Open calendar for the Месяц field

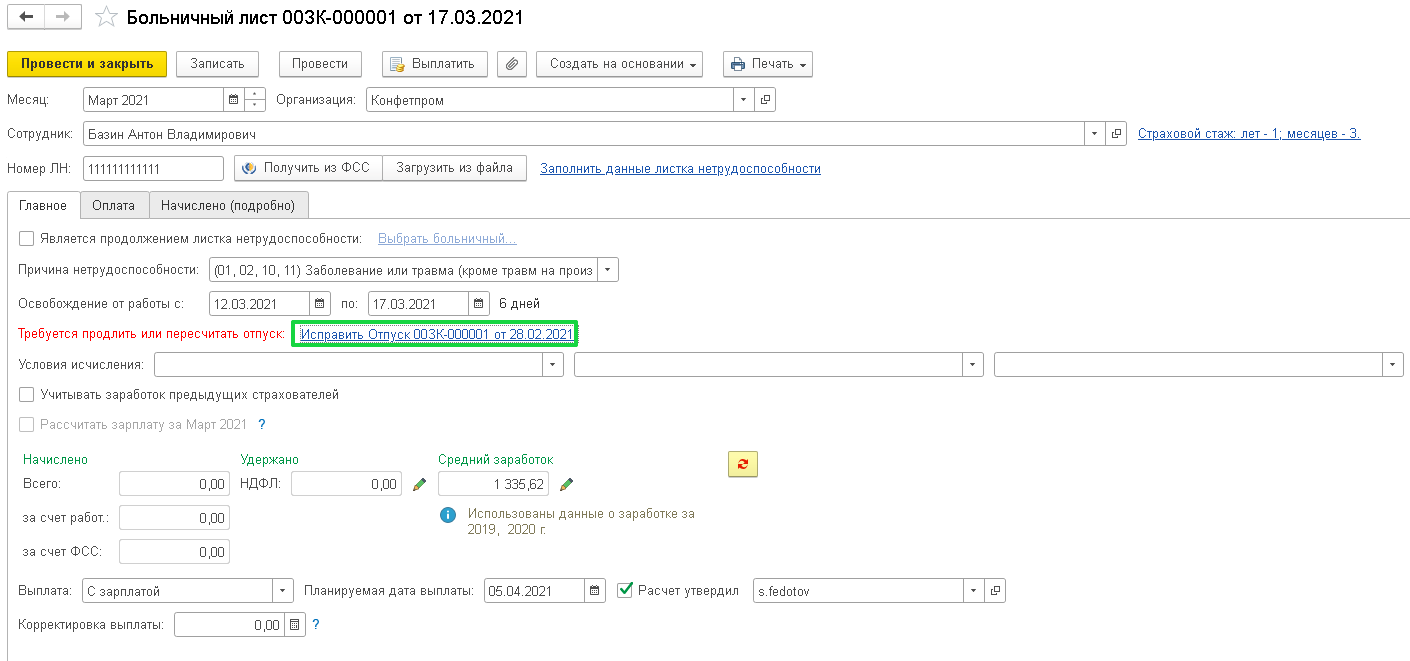coord(234,100)
